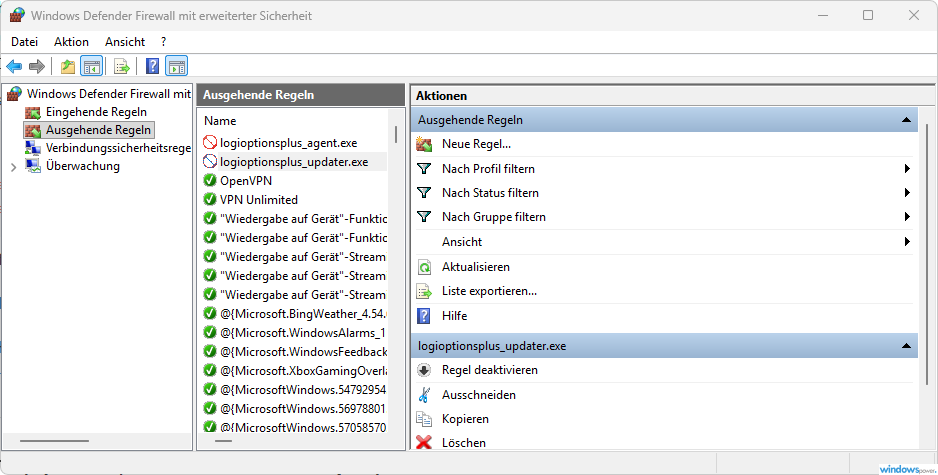Screen dimensions: 938x475
Task: Click the Back arrow toolbar icon
Action: pos(14,66)
